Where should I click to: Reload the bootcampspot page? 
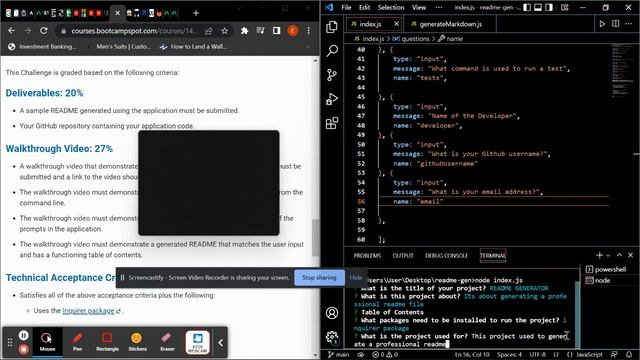tap(44, 31)
